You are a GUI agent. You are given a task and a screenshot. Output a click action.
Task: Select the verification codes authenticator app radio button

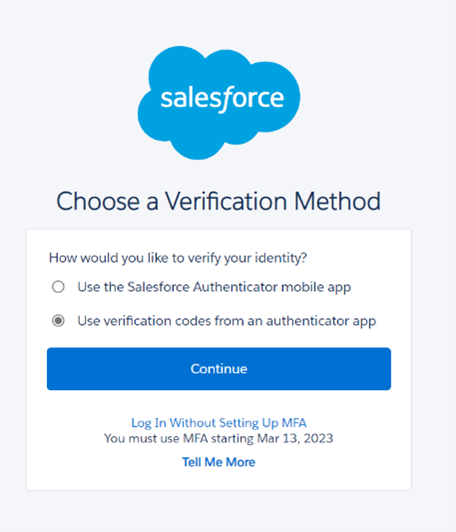coord(58,321)
